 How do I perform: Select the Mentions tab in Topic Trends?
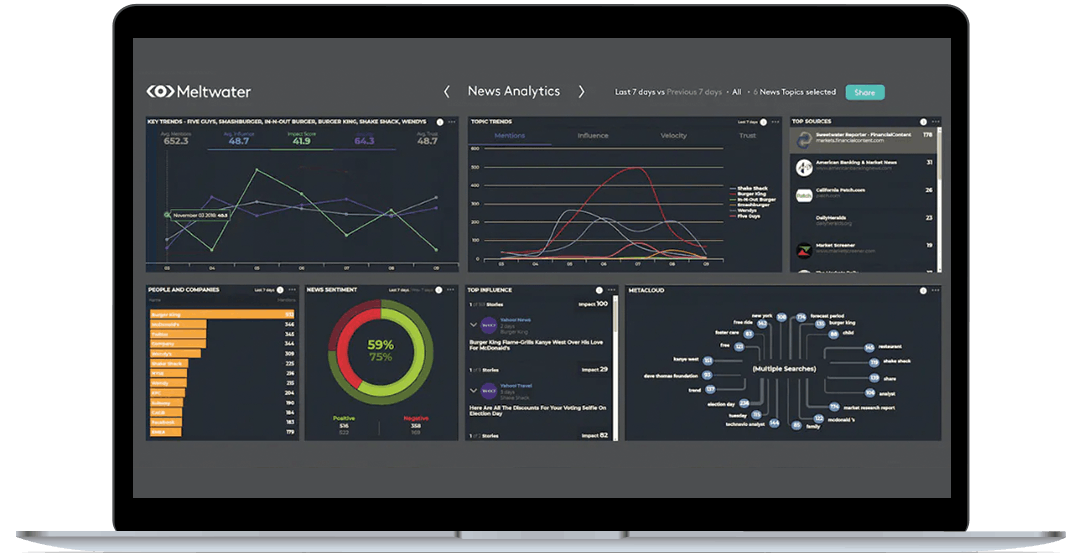[x=510, y=136]
